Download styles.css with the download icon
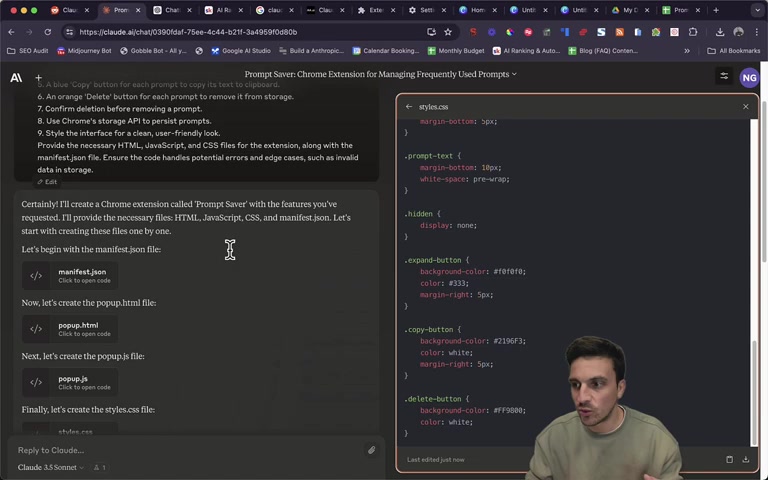Screen dimensions: 768x480 pyautogui.click(x=745, y=459)
